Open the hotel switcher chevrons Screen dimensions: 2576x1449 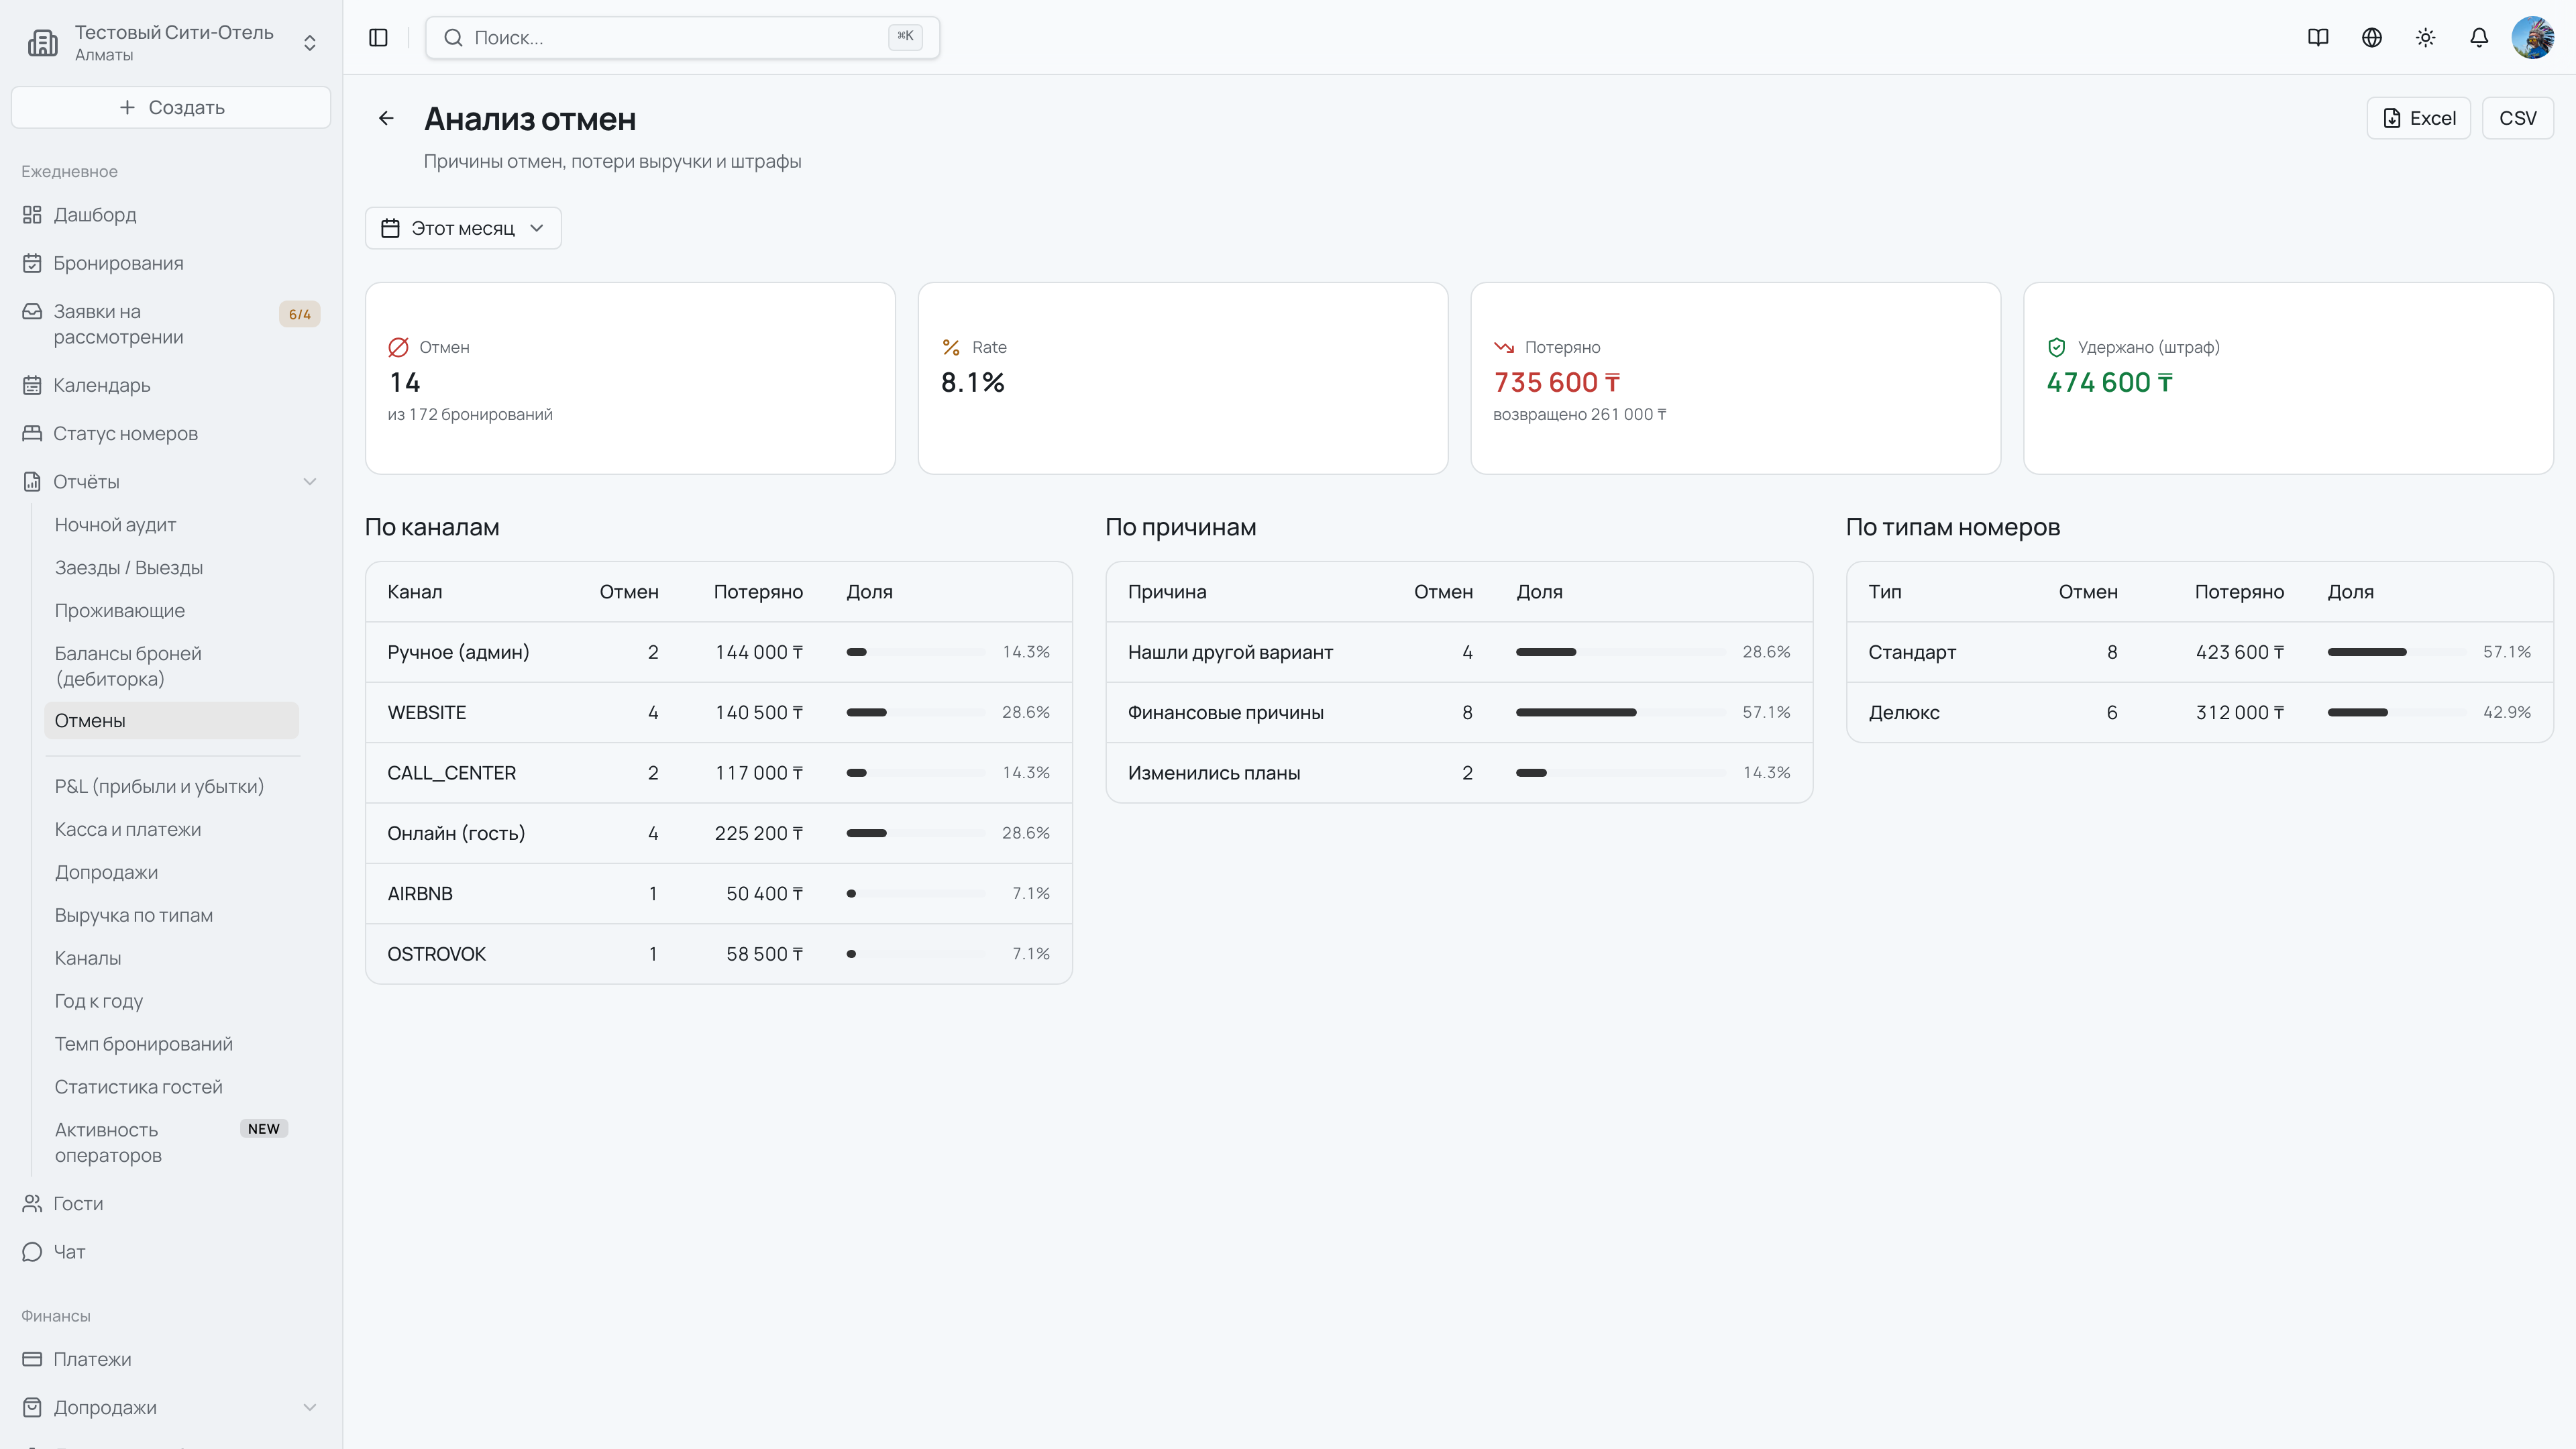[x=310, y=43]
